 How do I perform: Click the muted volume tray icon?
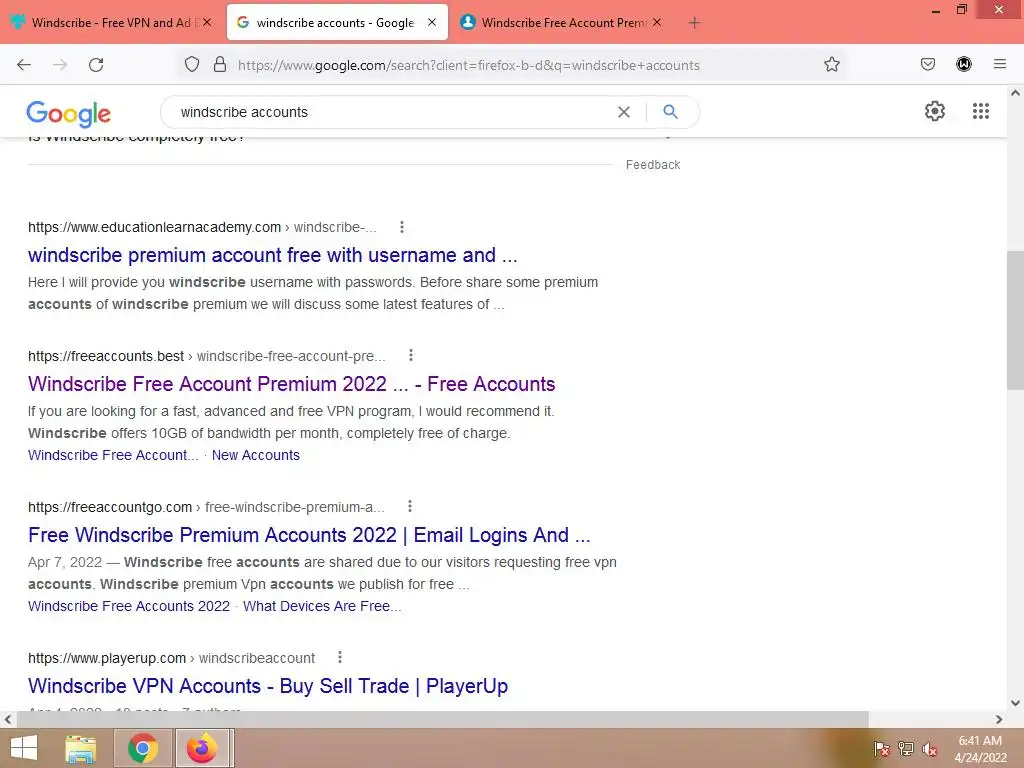[x=930, y=749]
